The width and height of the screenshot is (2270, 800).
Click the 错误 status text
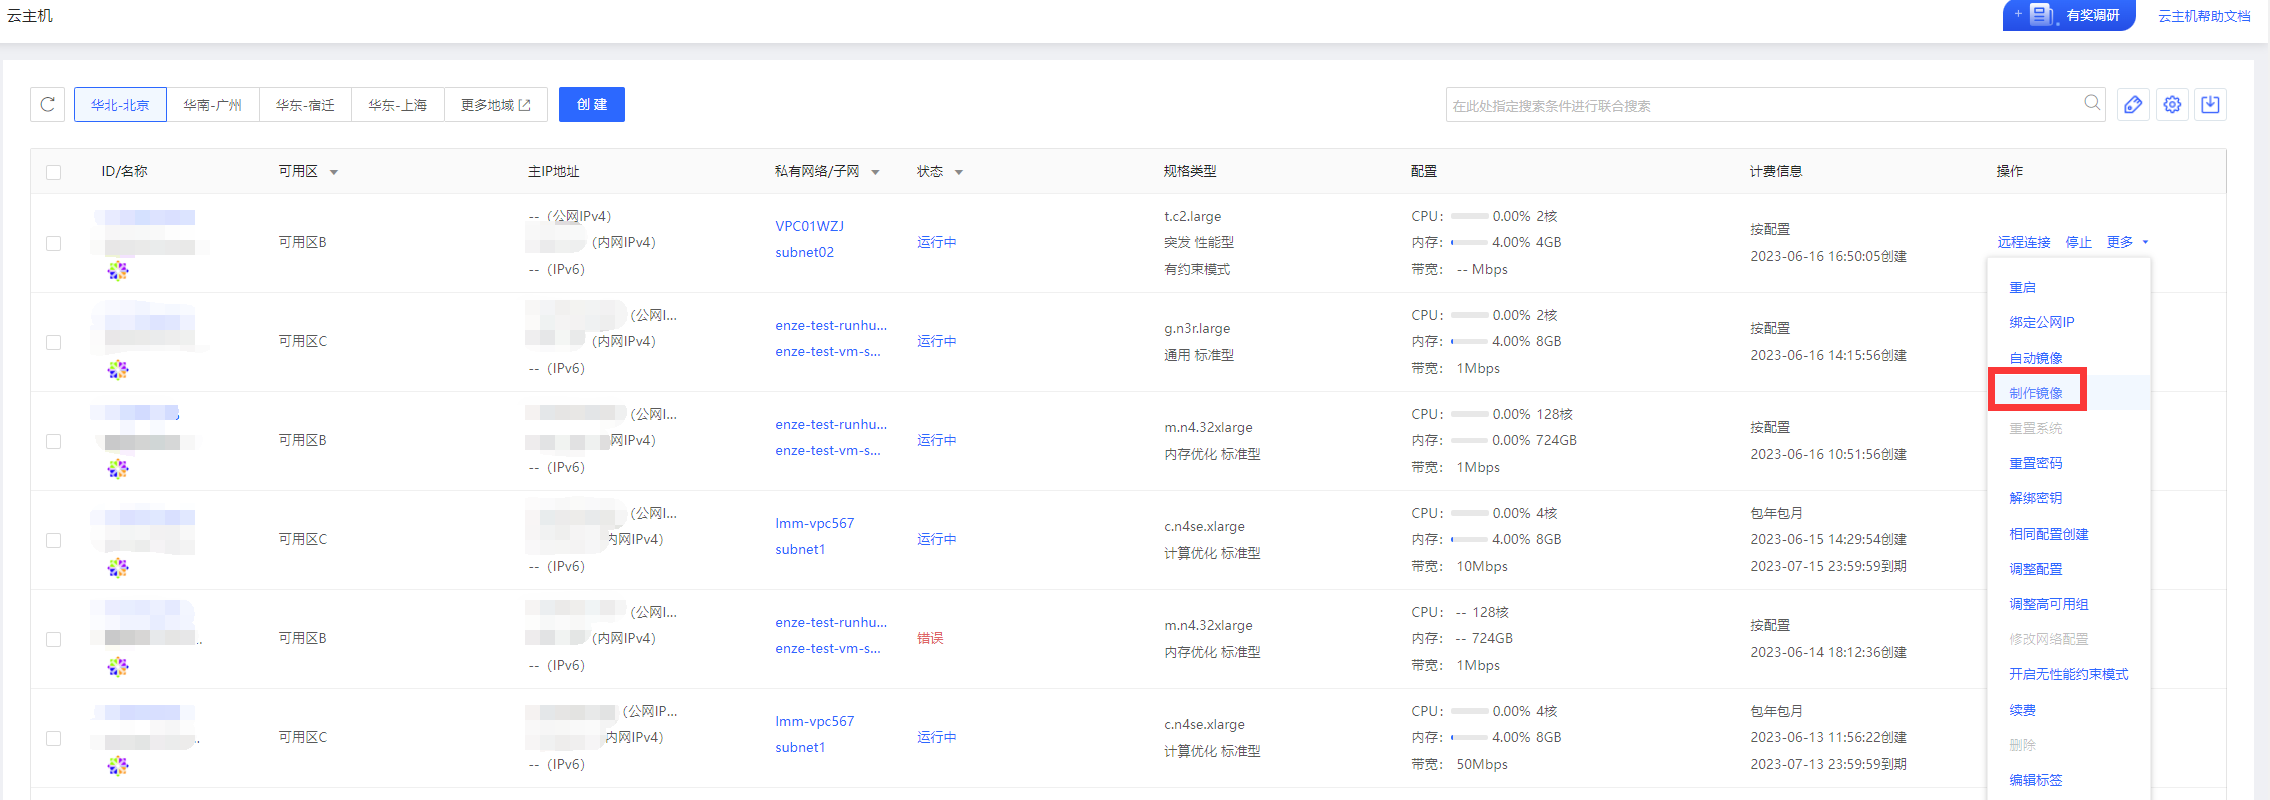pos(930,638)
